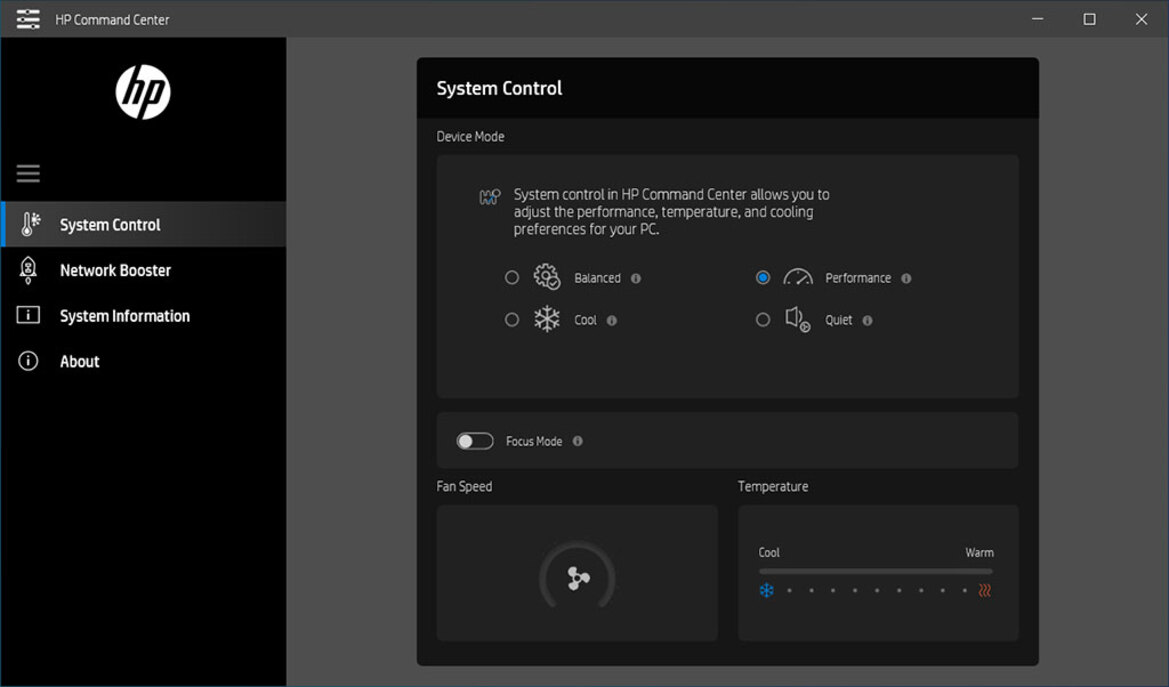Screen dimensions: 1169x687
Task: Open the Network Booster section
Action: 143,270
